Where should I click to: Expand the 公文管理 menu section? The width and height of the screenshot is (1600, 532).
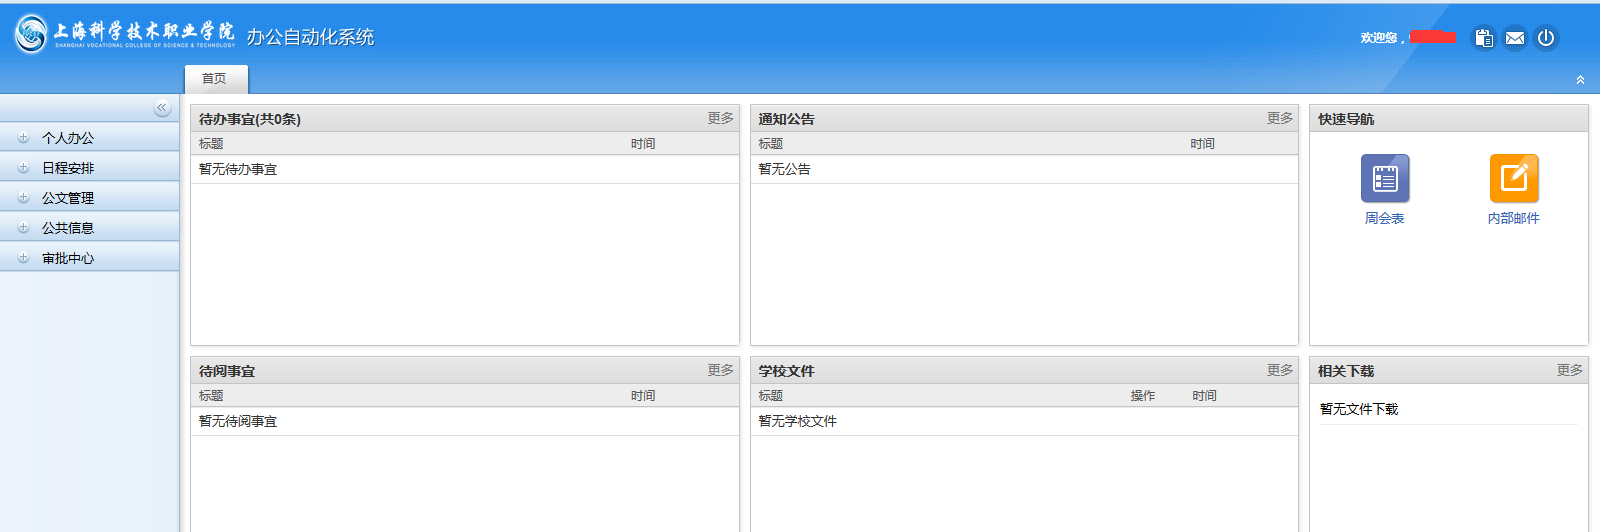(68, 198)
